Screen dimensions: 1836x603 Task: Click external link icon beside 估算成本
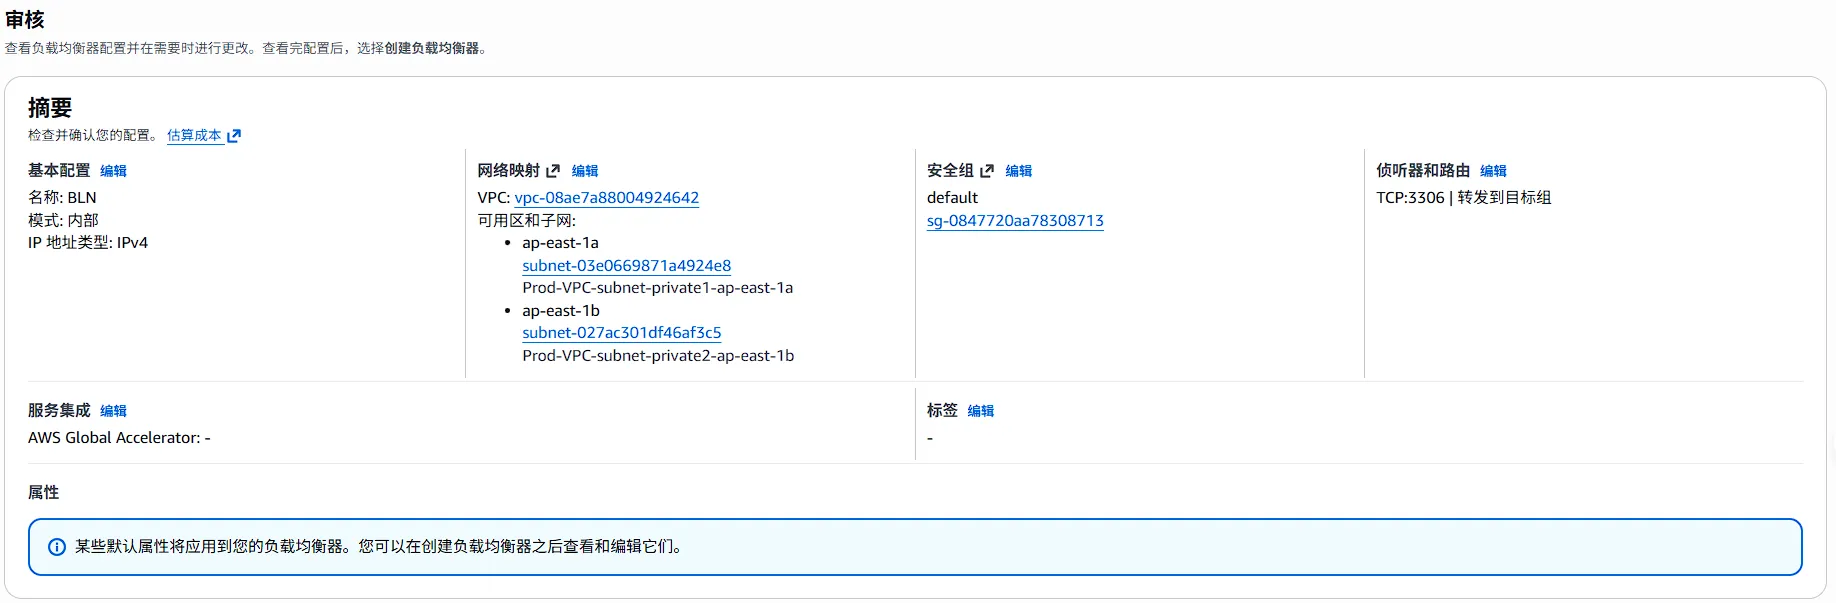(x=234, y=136)
